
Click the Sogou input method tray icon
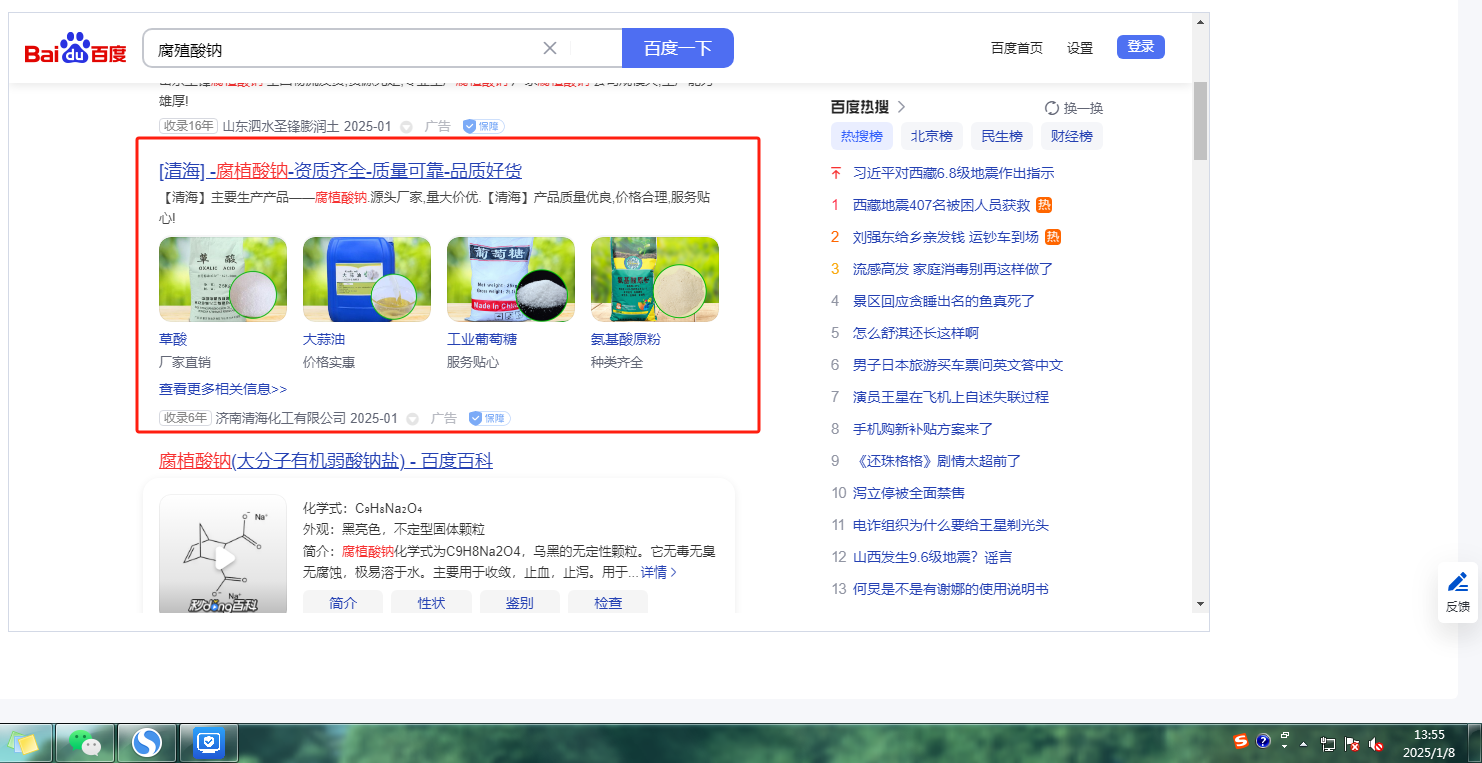pyautogui.click(x=1241, y=741)
